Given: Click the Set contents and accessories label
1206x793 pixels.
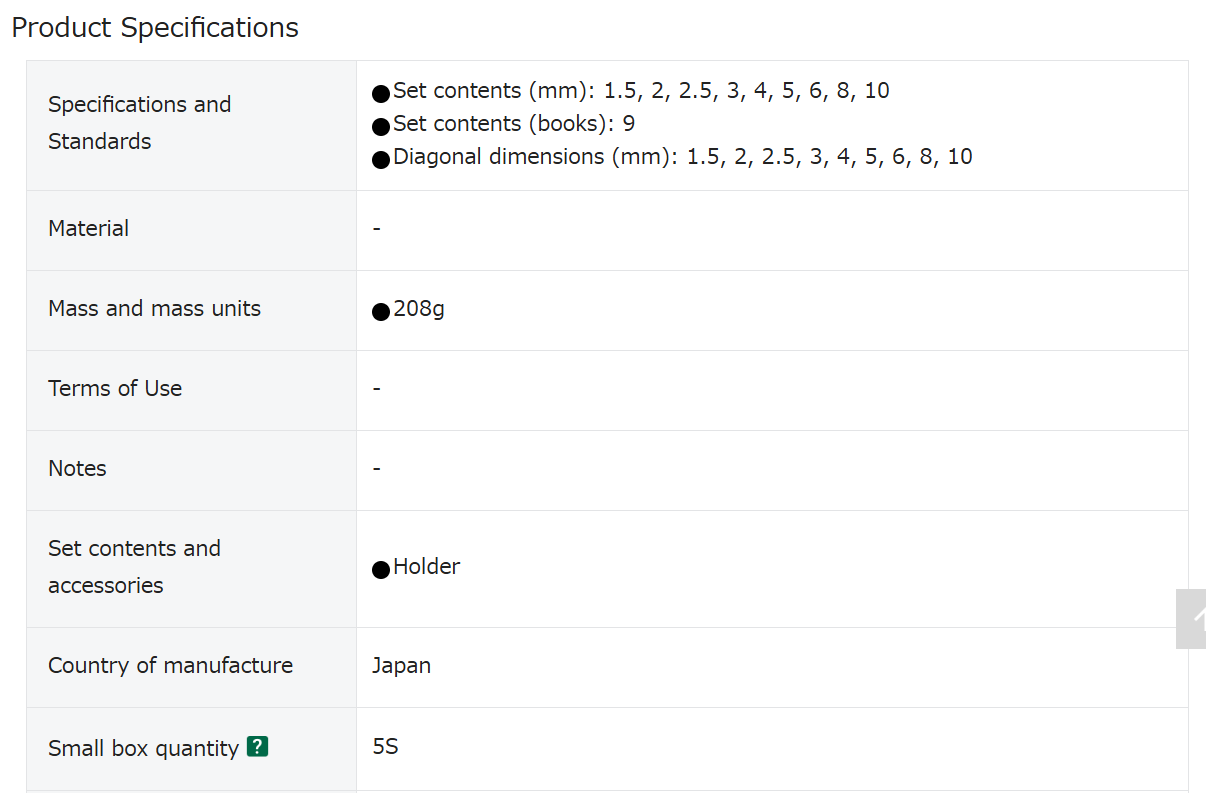Looking at the screenshot, I should (135, 567).
